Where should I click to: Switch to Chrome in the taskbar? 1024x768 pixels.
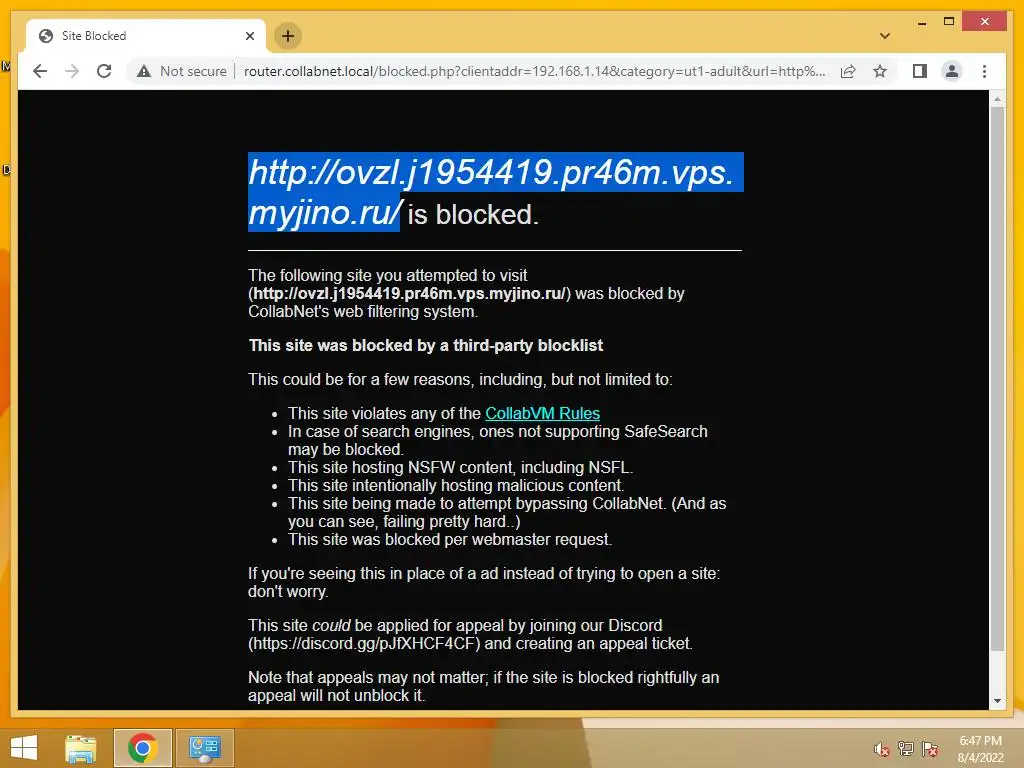(x=142, y=748)
